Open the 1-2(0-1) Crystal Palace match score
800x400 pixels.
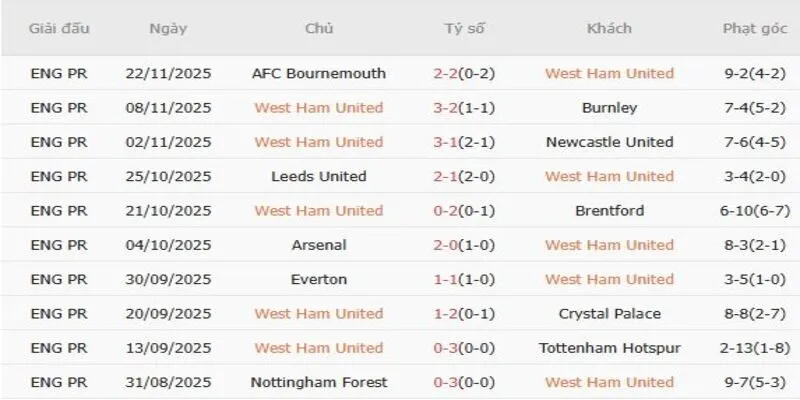[x=464, y=314]
